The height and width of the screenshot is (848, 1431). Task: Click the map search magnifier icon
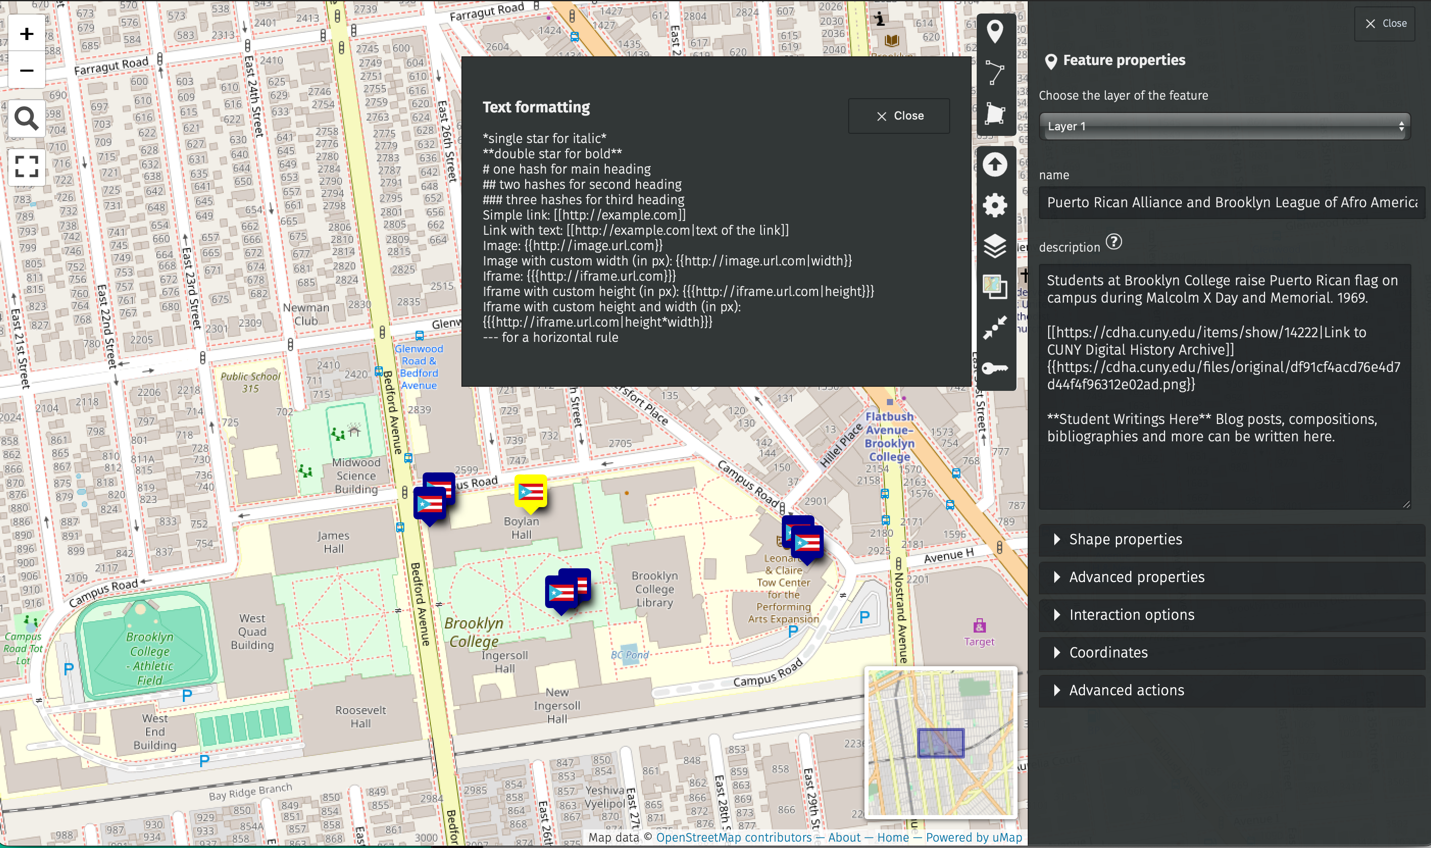[27, 119]
